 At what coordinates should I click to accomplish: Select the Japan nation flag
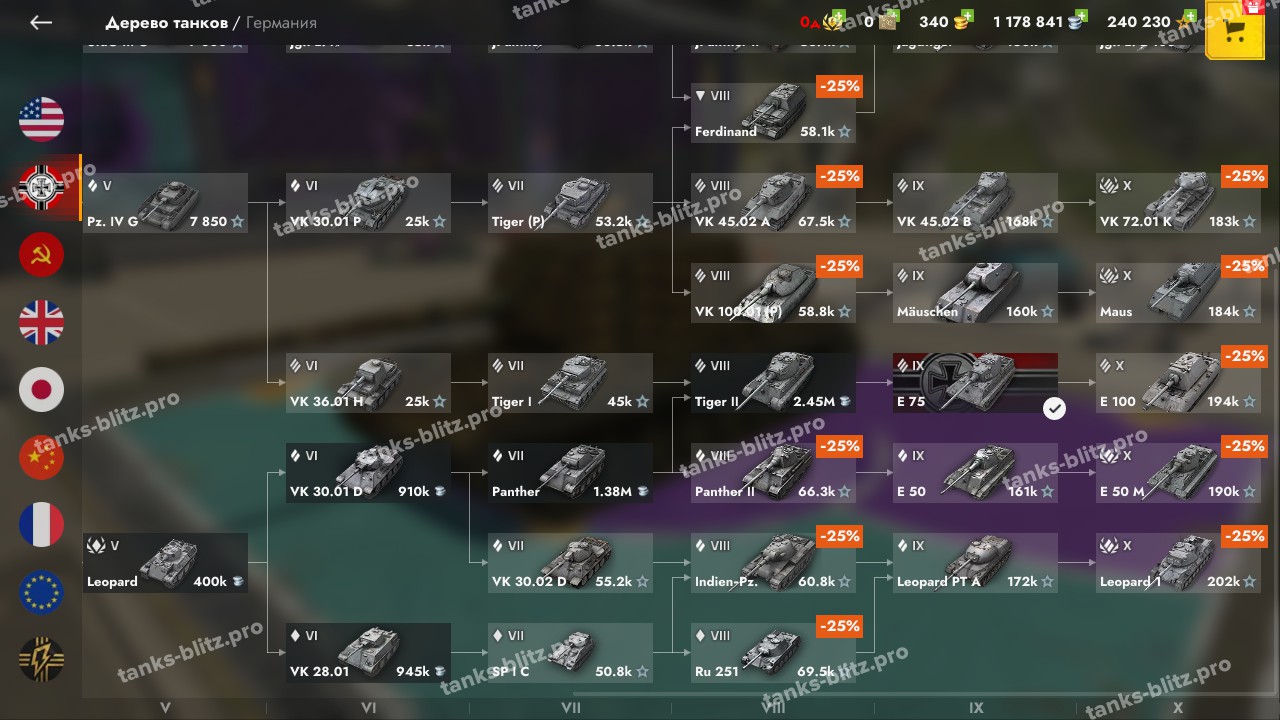[41, 390]
